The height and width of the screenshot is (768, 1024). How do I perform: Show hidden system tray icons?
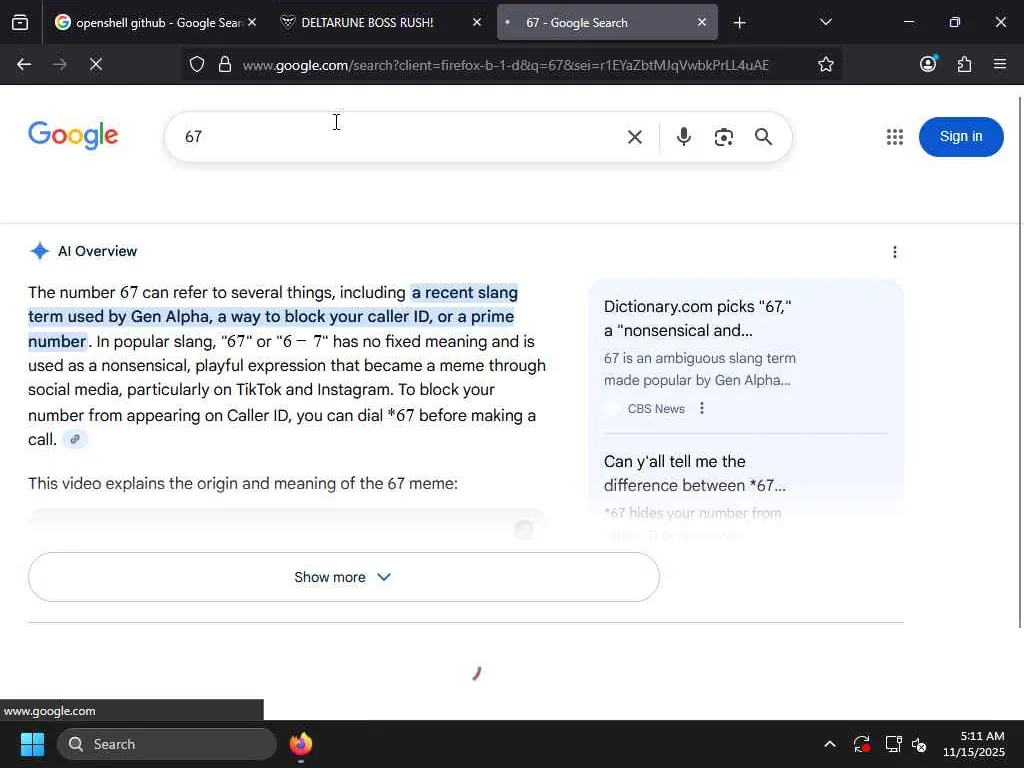click(x=829, y=744)
